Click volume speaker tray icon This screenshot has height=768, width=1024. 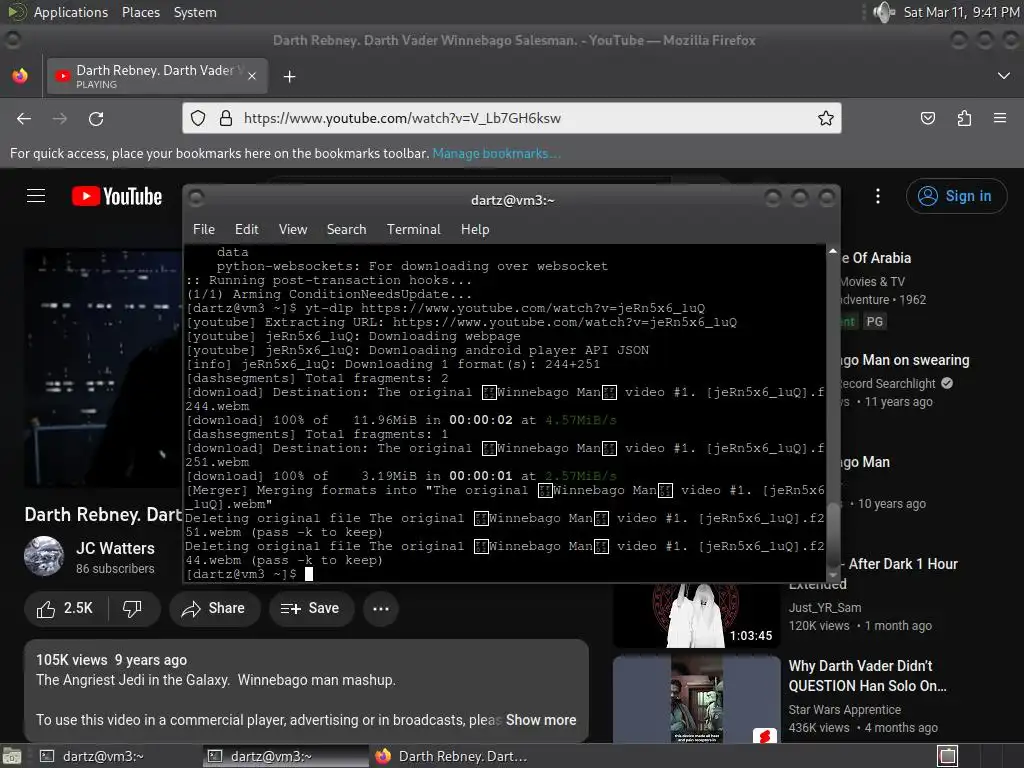point(884,12)
